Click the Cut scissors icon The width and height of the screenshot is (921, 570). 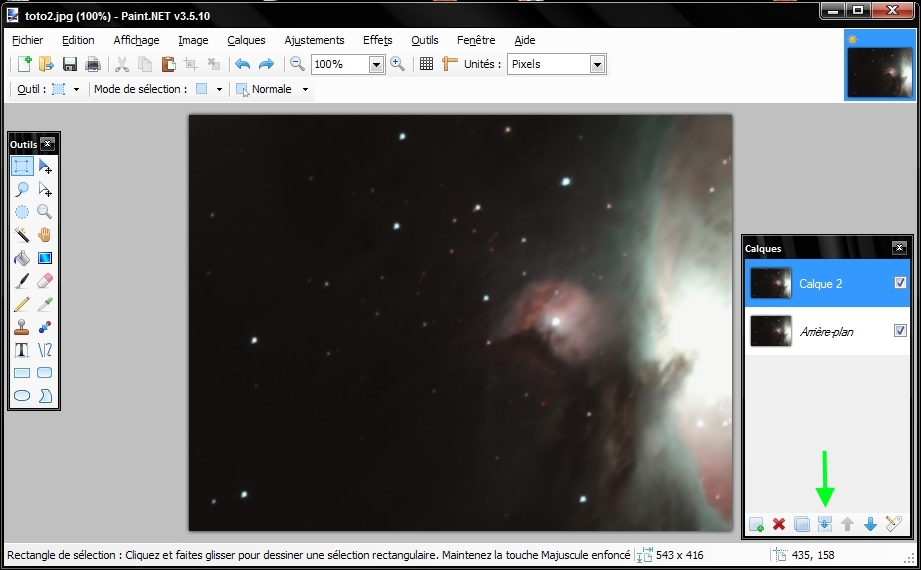click(122, 63)
